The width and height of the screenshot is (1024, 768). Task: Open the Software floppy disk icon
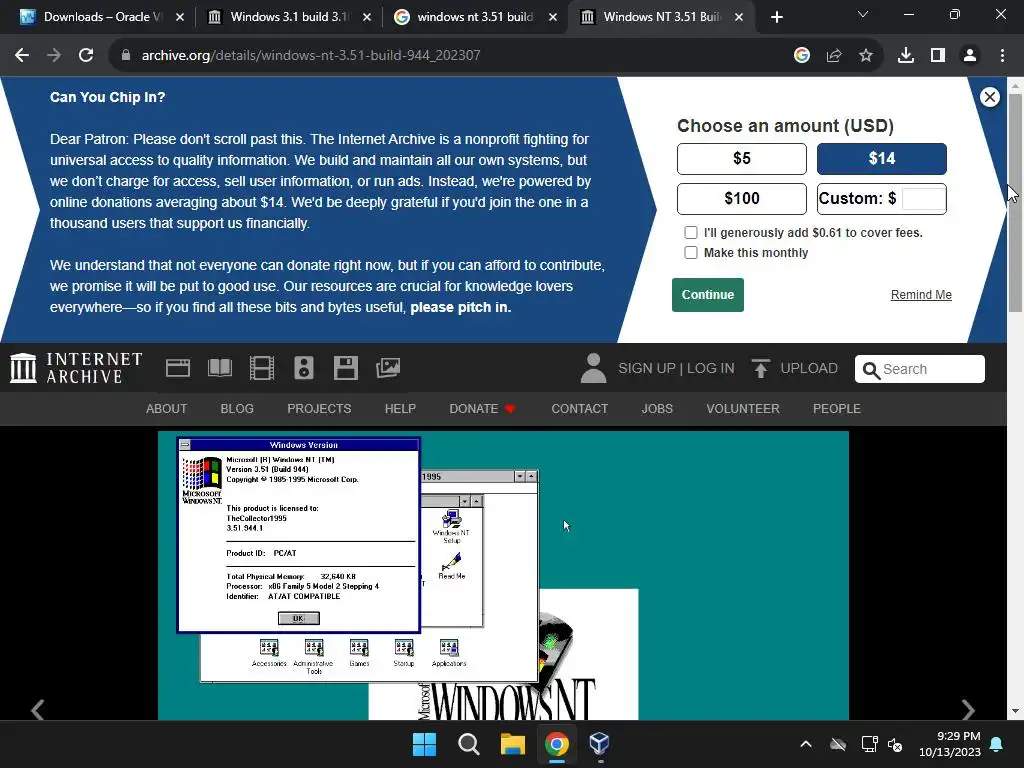click(x=345, y=368)
